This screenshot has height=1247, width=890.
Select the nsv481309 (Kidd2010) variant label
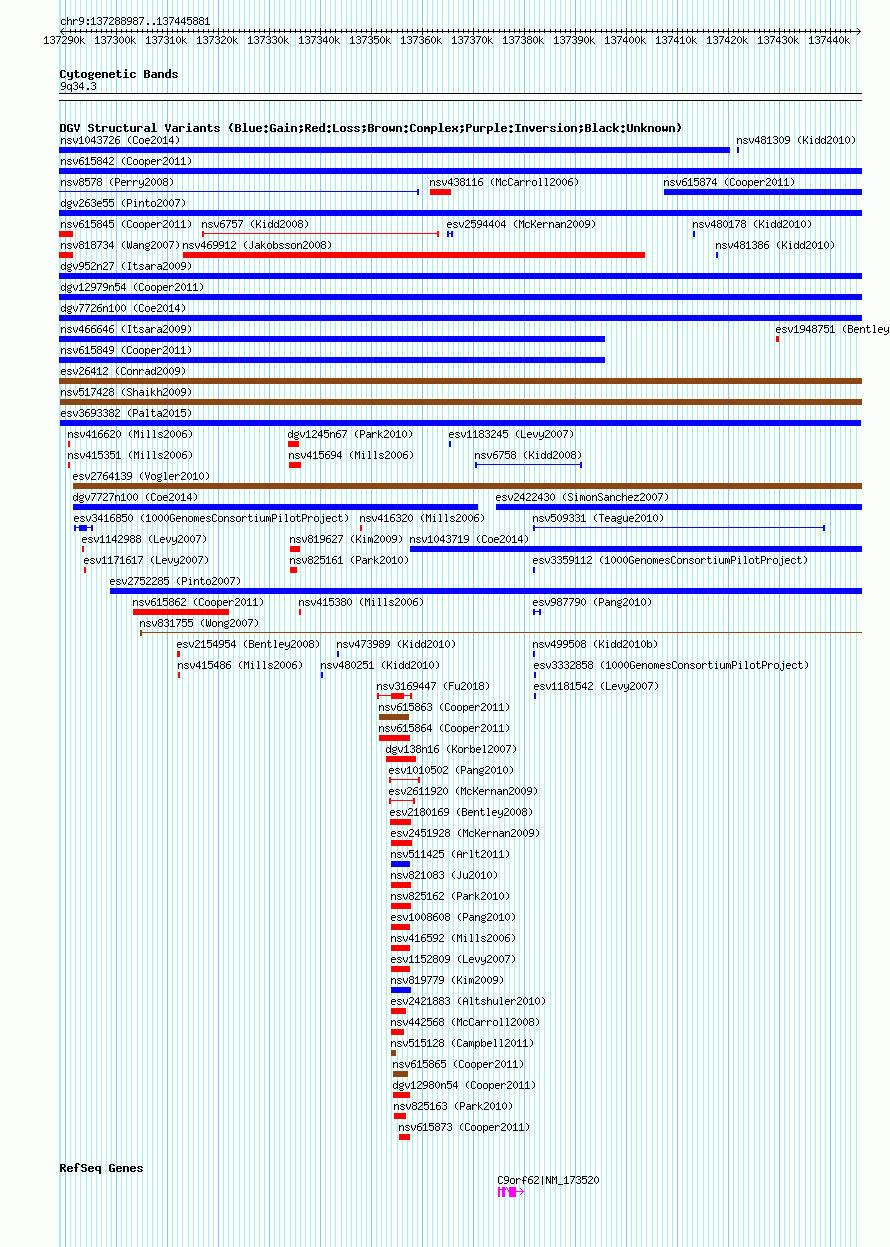click(x=797, y=141)
